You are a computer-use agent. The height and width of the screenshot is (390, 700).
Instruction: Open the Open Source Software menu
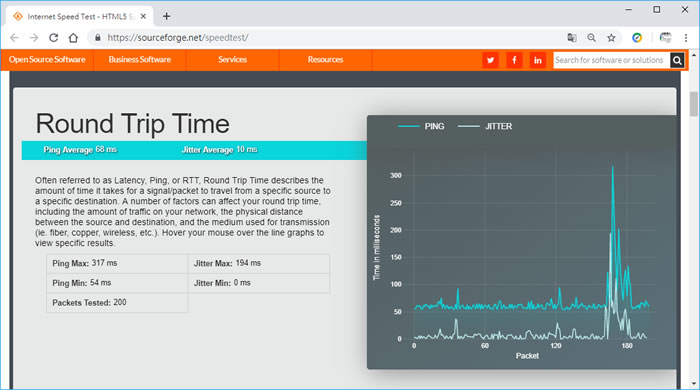point(47,60)
